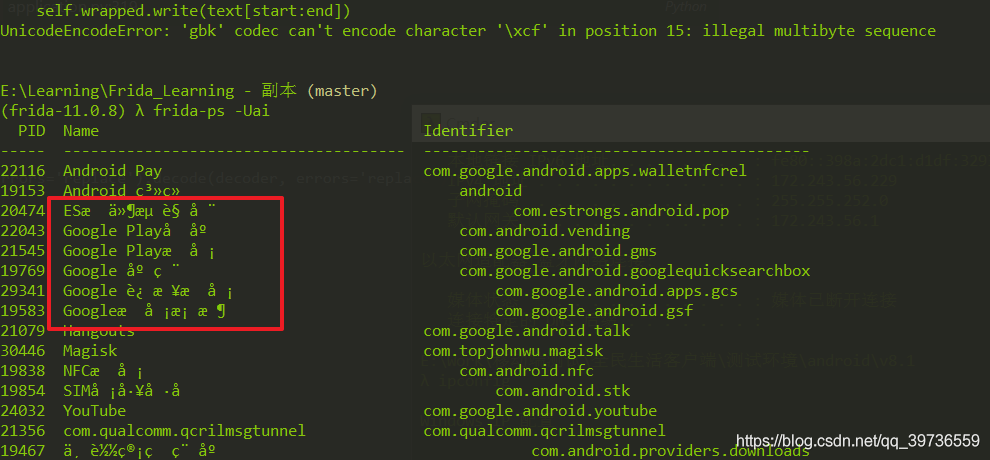Click the Name column header
This screenshot has height=460, width=990.
click(81, 131)
